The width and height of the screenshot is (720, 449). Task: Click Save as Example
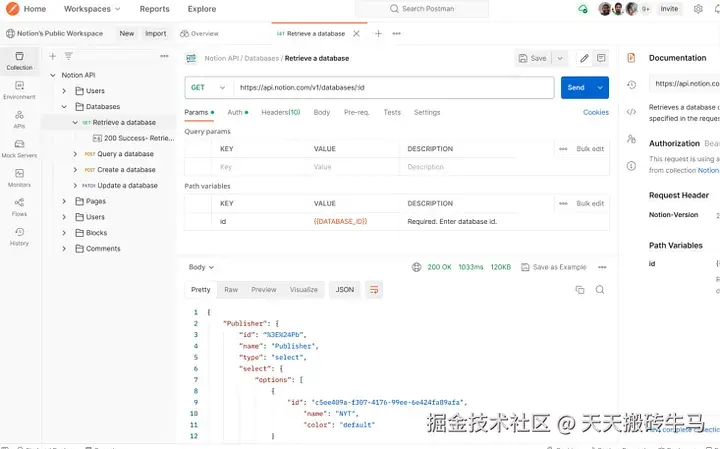554,267
